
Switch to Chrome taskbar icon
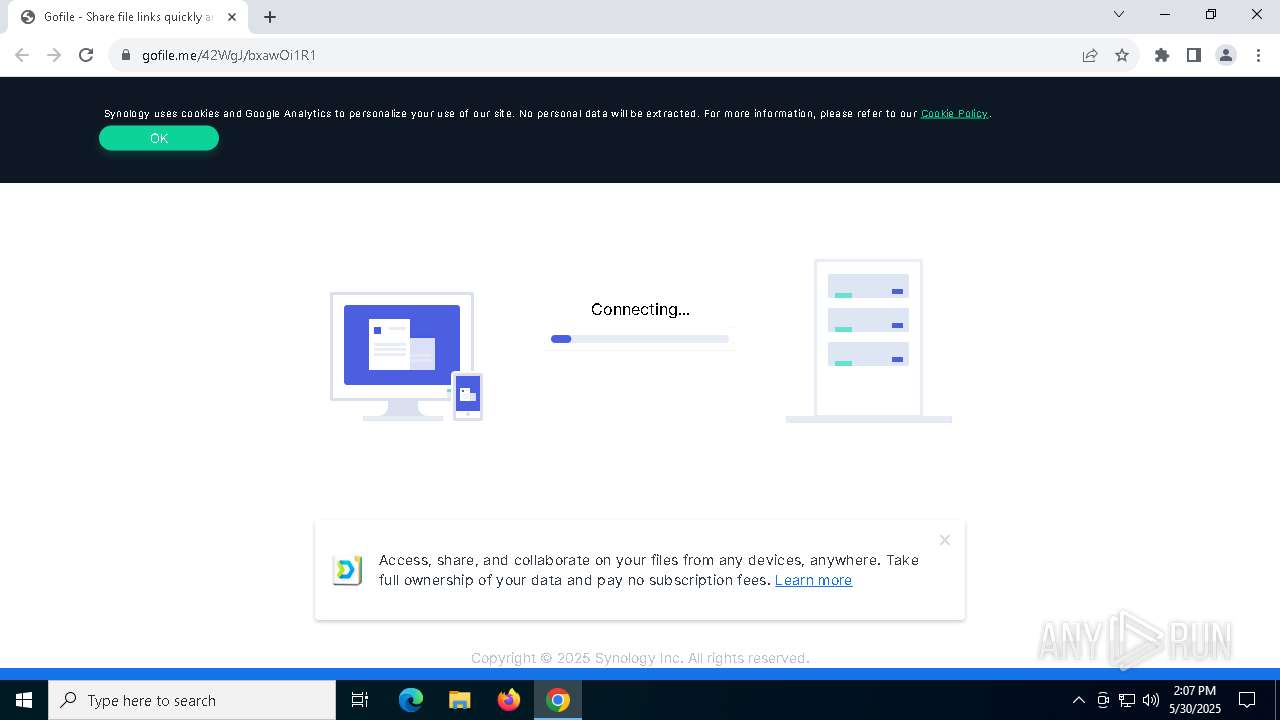(x=558, y=700)
